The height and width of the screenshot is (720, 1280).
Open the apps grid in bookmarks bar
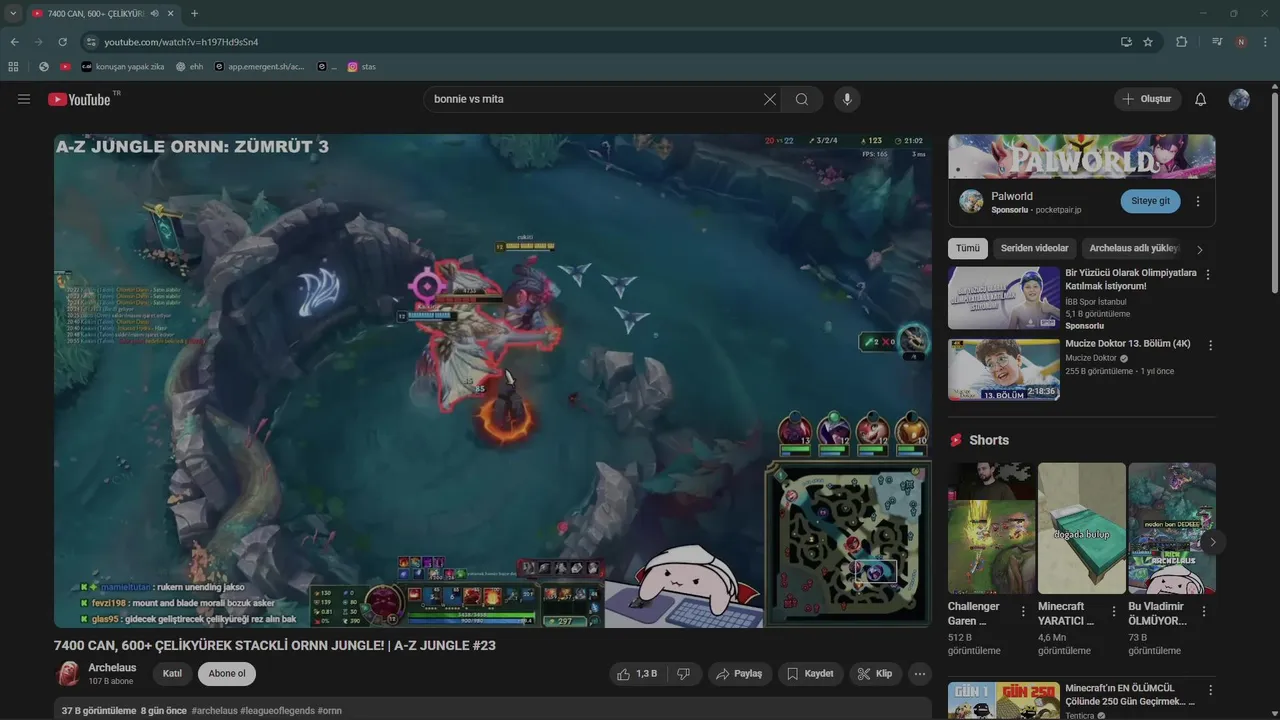click(13, 67)
